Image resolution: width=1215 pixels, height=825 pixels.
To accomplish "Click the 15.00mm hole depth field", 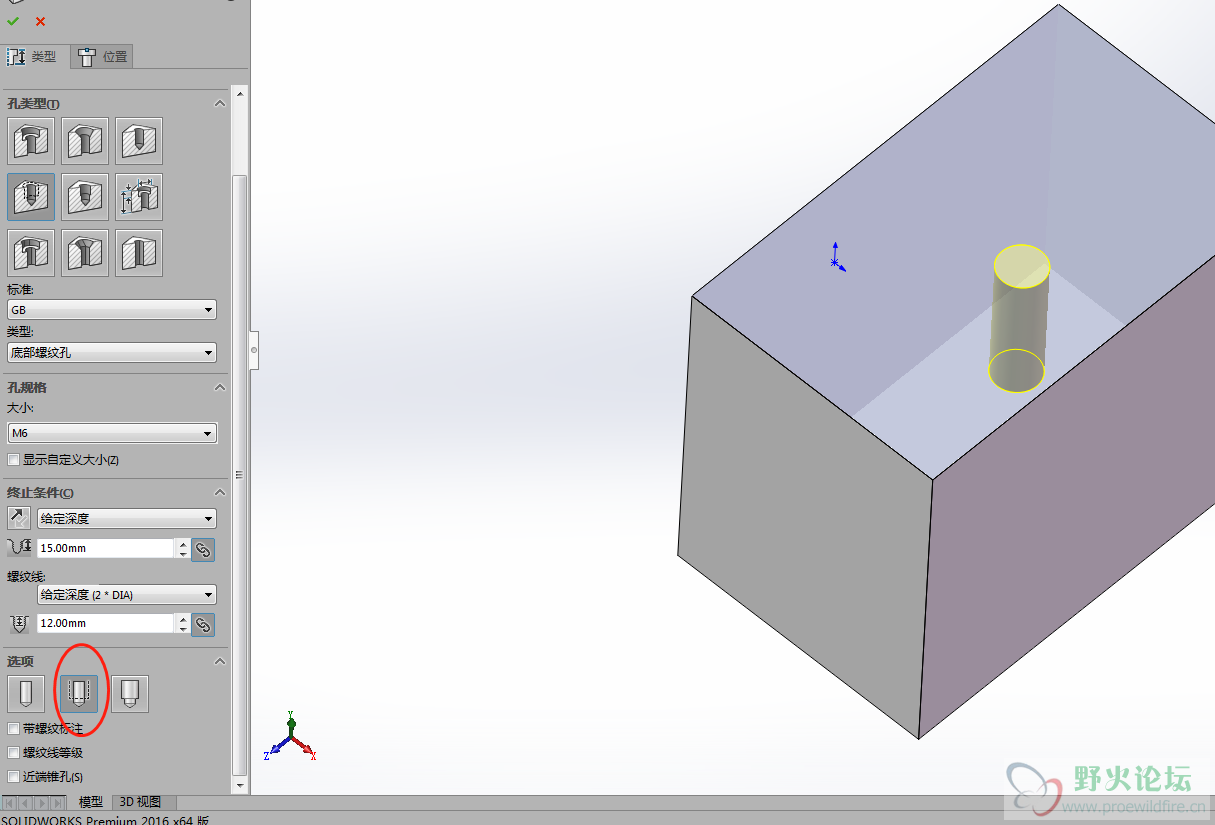I will pyautogui.click(x=106, y=548).
